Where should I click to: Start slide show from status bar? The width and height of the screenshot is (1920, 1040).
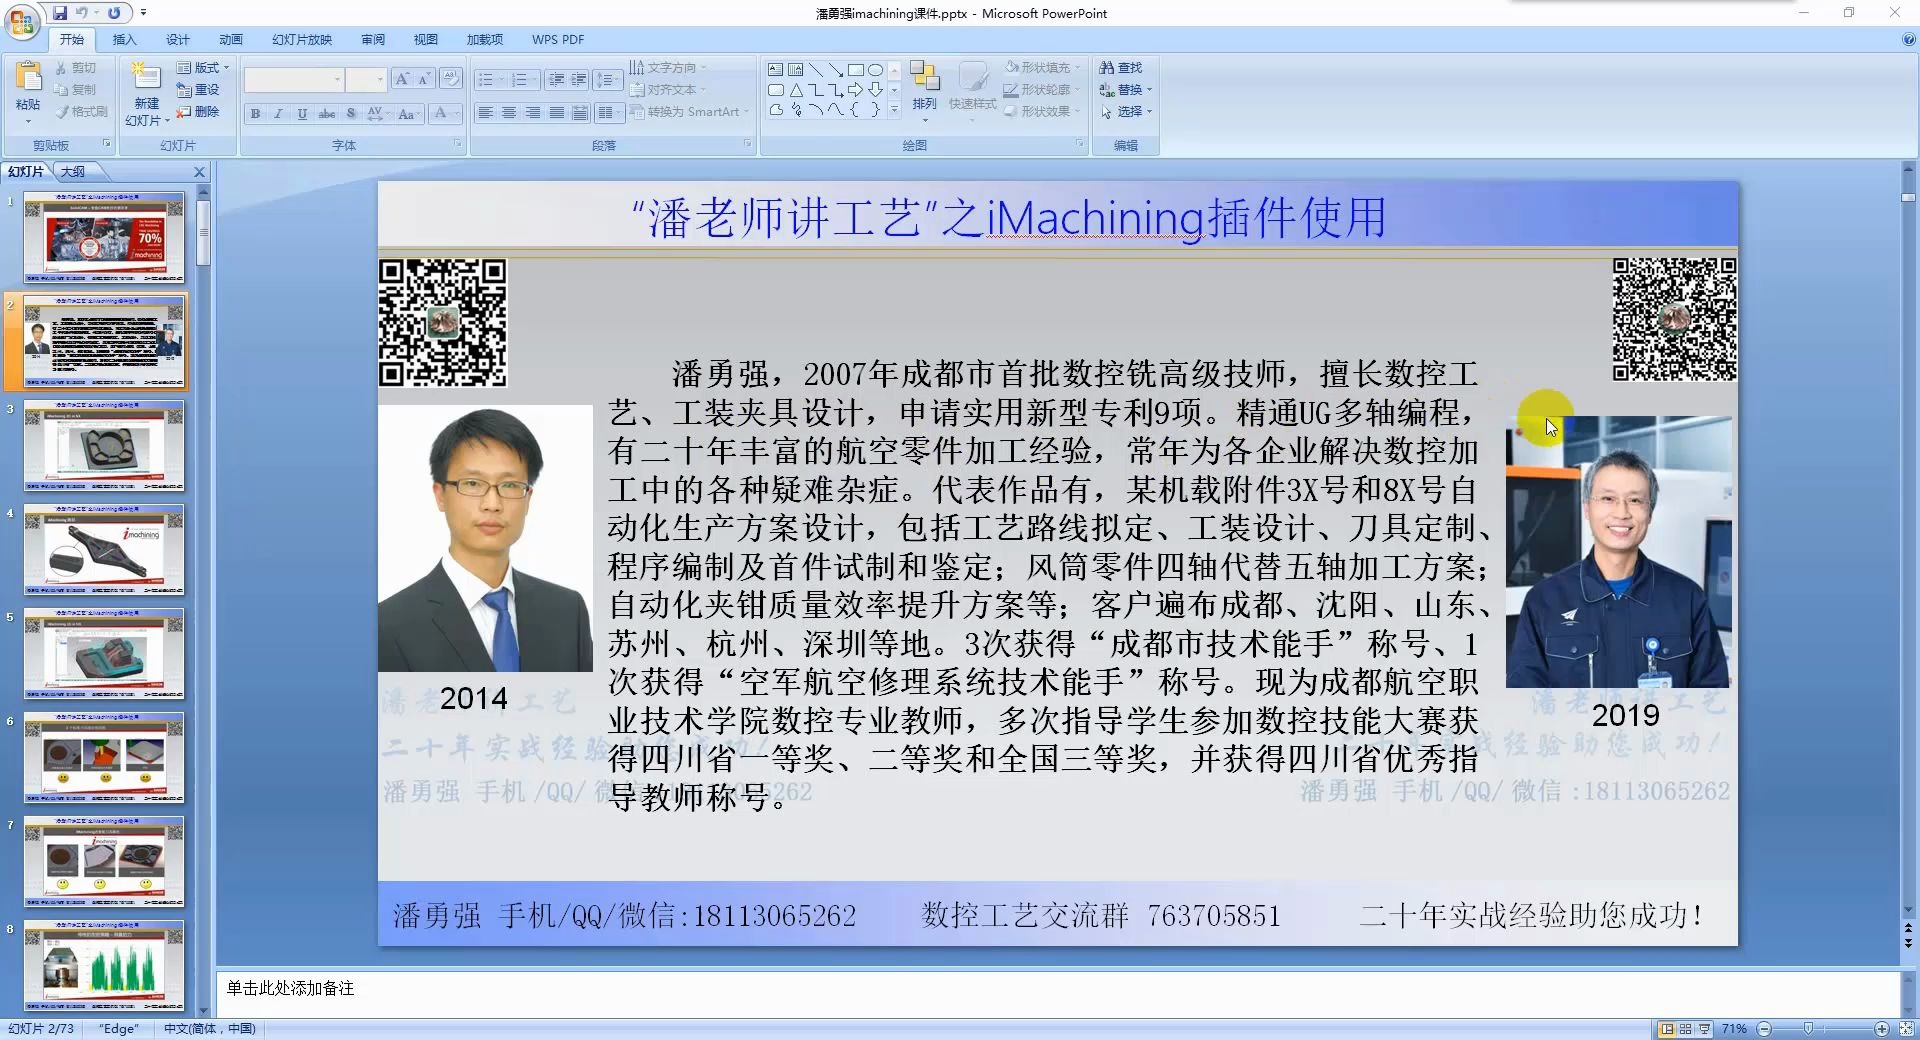(x=1704, y=1029)
